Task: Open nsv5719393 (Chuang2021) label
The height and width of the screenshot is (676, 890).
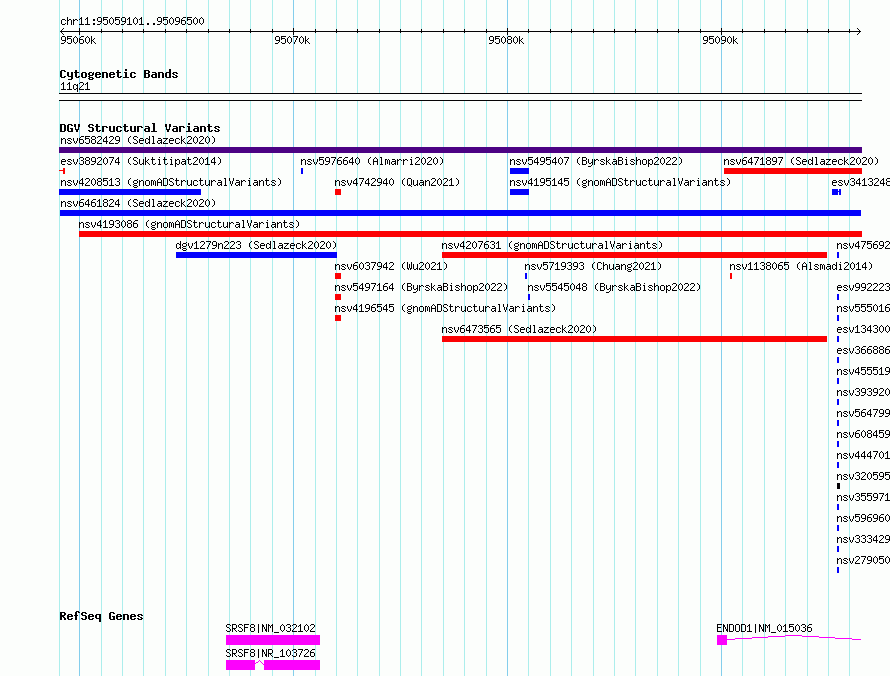Action: click(x=593, y=266)
